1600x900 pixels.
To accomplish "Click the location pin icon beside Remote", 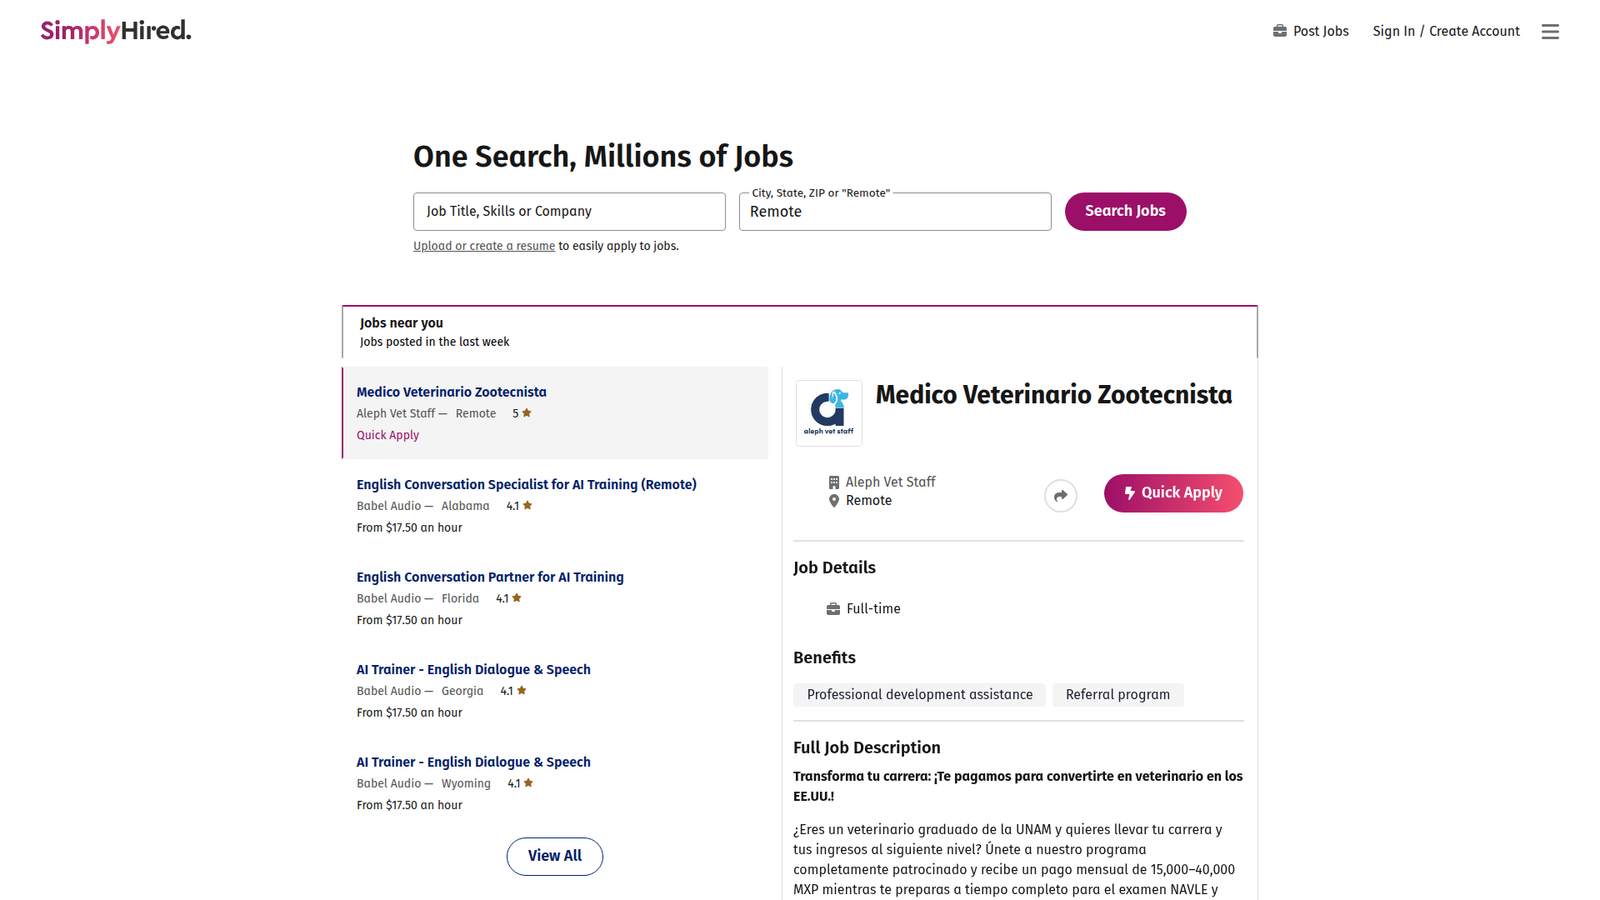I will point(834,500).
